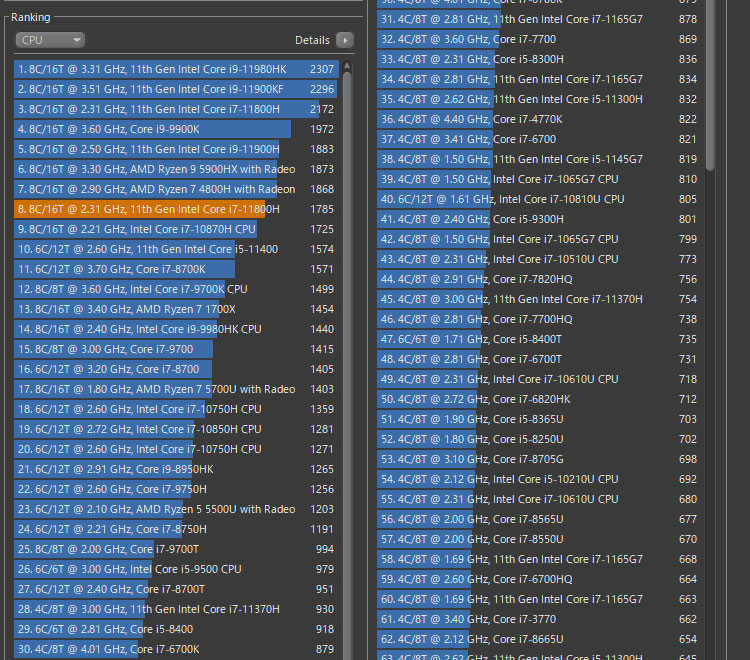750x660 pixels.
Task: Select rank 42 i7-1065G7 row scoring 799
Action: click(x=540, y=240)
